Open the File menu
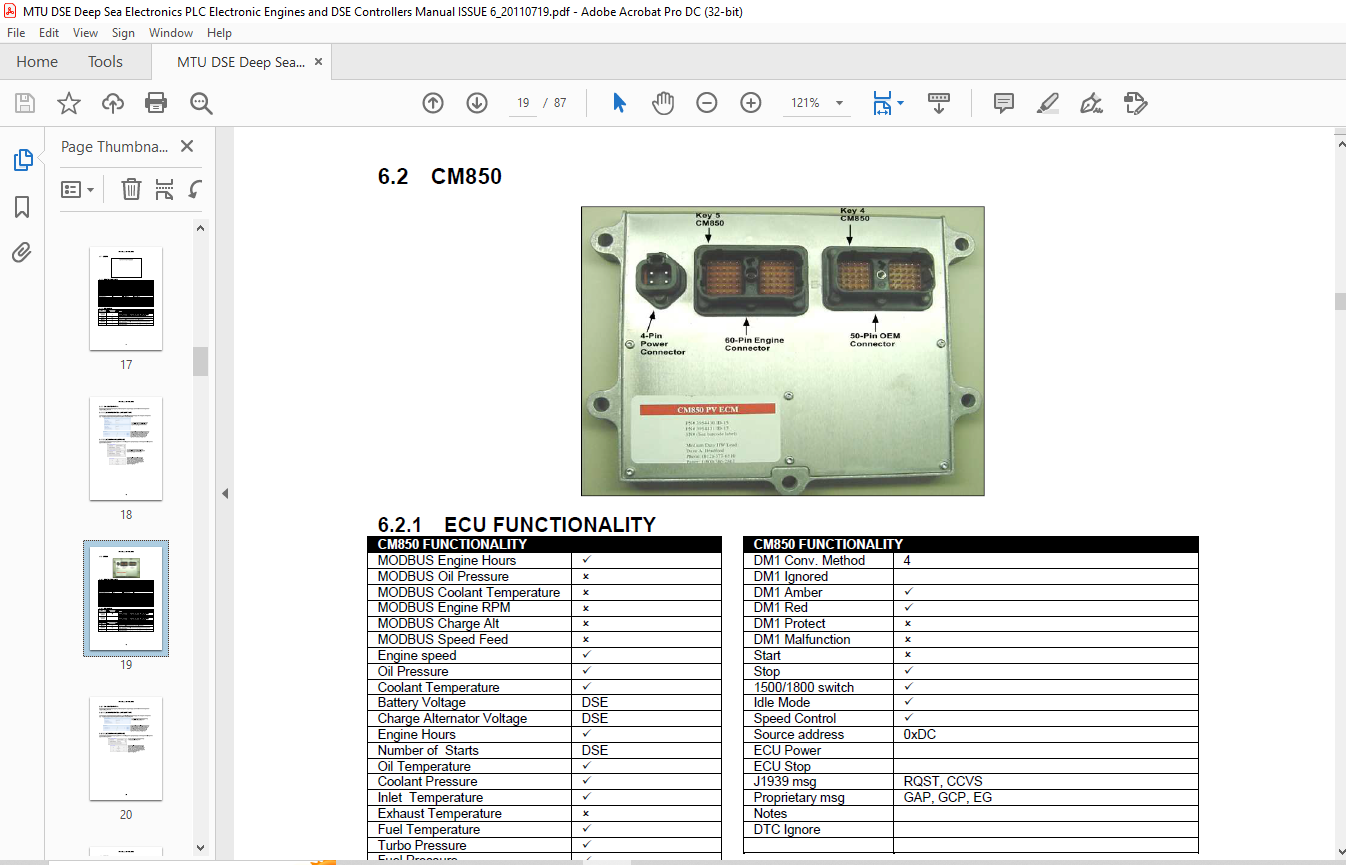1346x865 pixels. (16, 33)
